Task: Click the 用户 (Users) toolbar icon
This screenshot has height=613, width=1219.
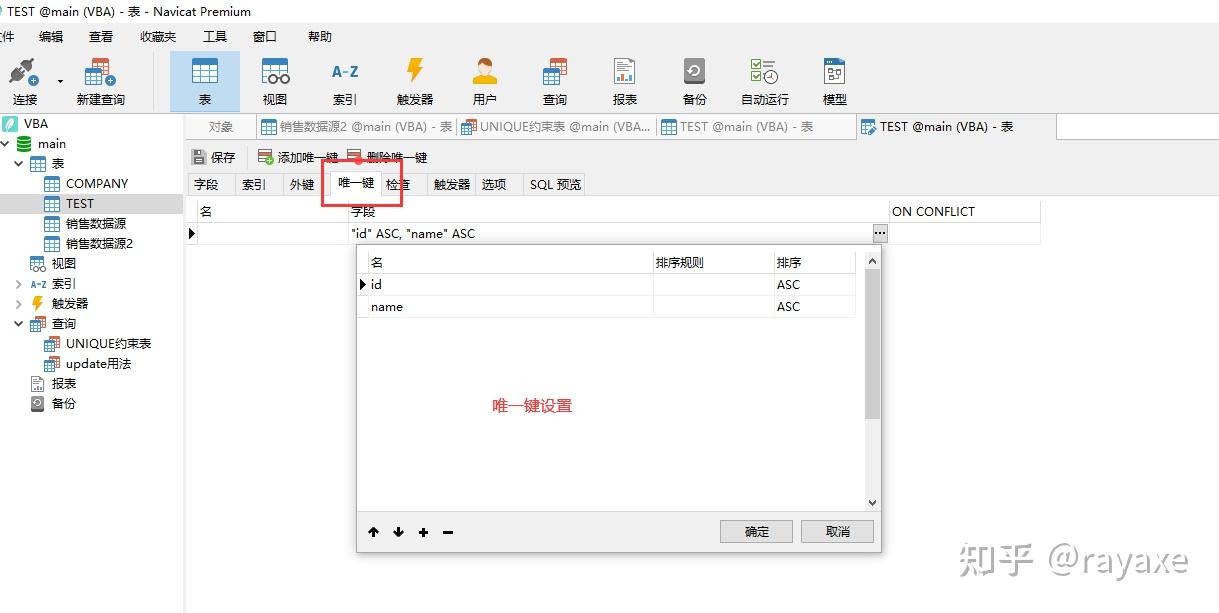Action: click(x=485, y=80)
